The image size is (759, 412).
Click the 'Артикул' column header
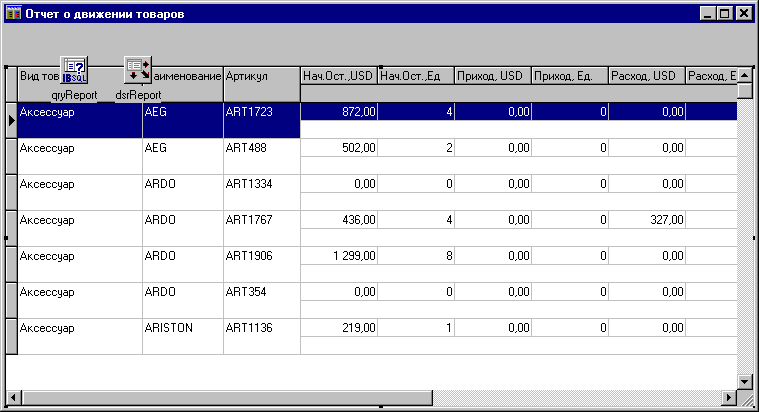(262, 85)
